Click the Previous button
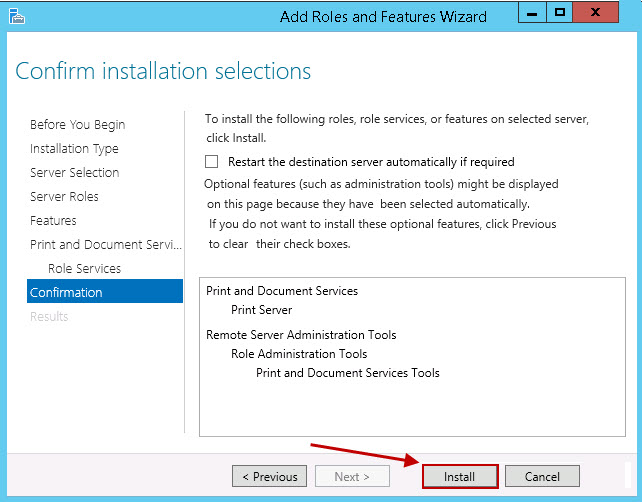Viewport: 642px width, 502px height. click(x=269, y=477)
